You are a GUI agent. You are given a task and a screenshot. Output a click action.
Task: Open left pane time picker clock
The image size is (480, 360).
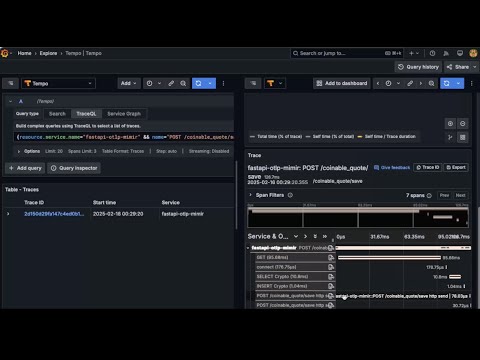(x=149, y=83)
